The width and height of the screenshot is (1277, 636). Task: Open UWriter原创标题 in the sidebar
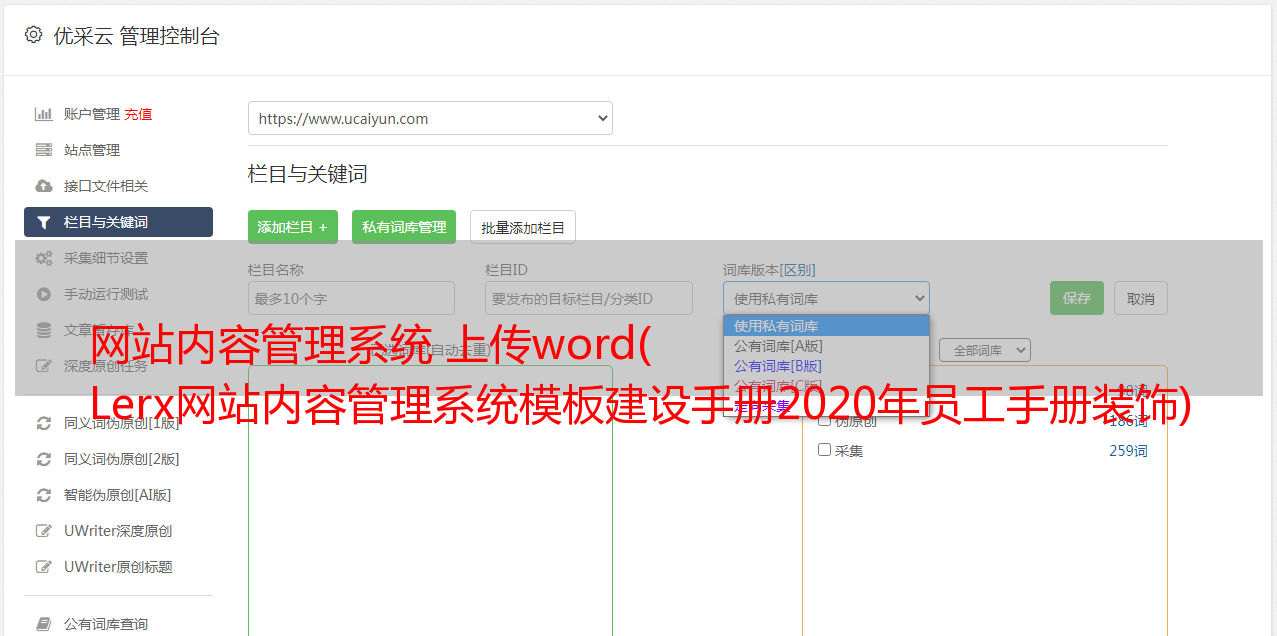point(118,567)
